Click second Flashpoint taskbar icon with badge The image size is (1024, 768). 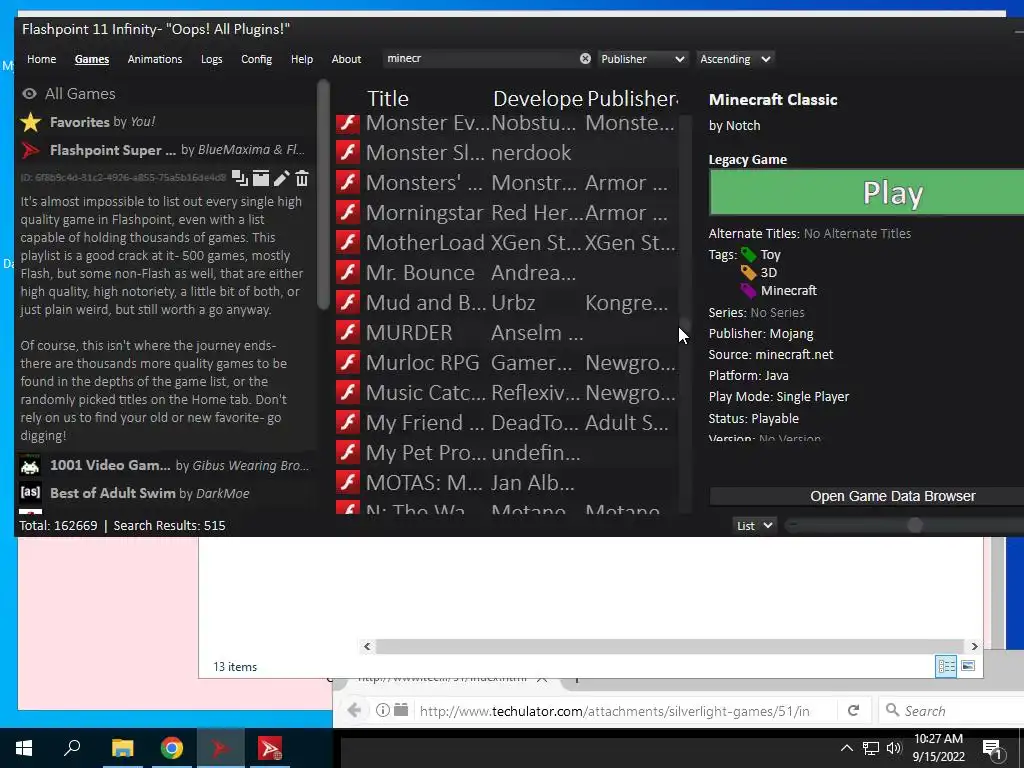(x=270, y=748)
